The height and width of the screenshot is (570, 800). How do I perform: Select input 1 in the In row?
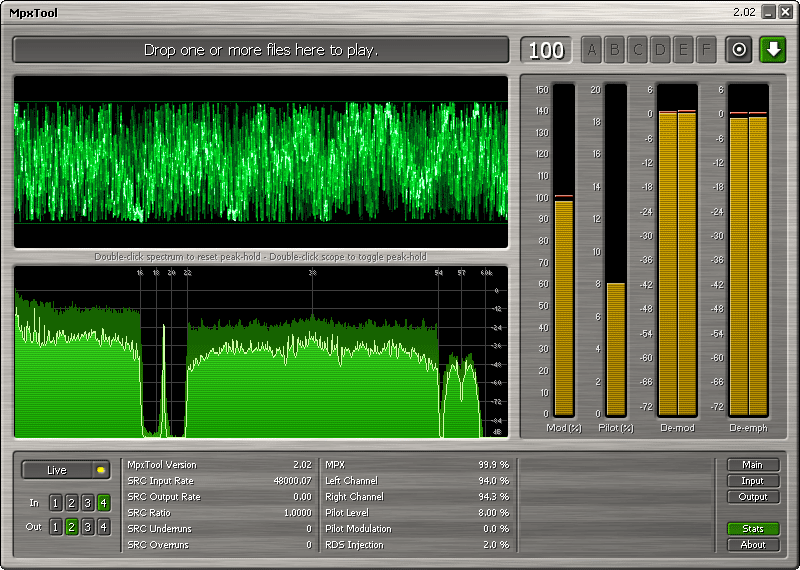56,503
